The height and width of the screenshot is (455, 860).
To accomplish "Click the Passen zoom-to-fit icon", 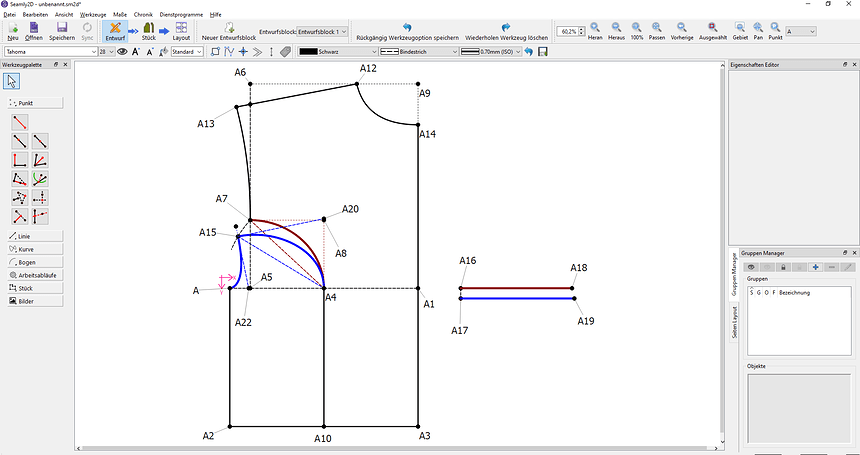I will coord(656,28).
